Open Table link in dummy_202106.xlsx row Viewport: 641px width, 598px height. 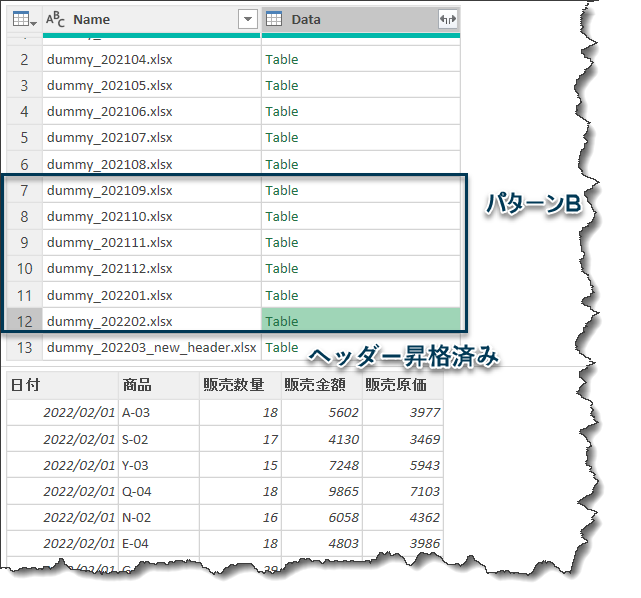click(x=282, y=112)
